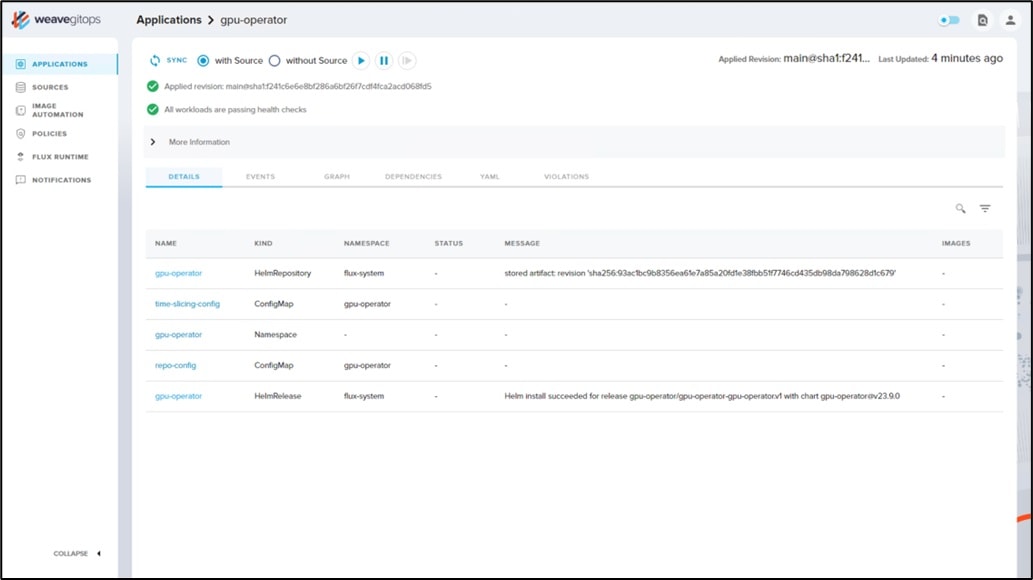
Task: Click the play sync icon
Action: point(361,61)
